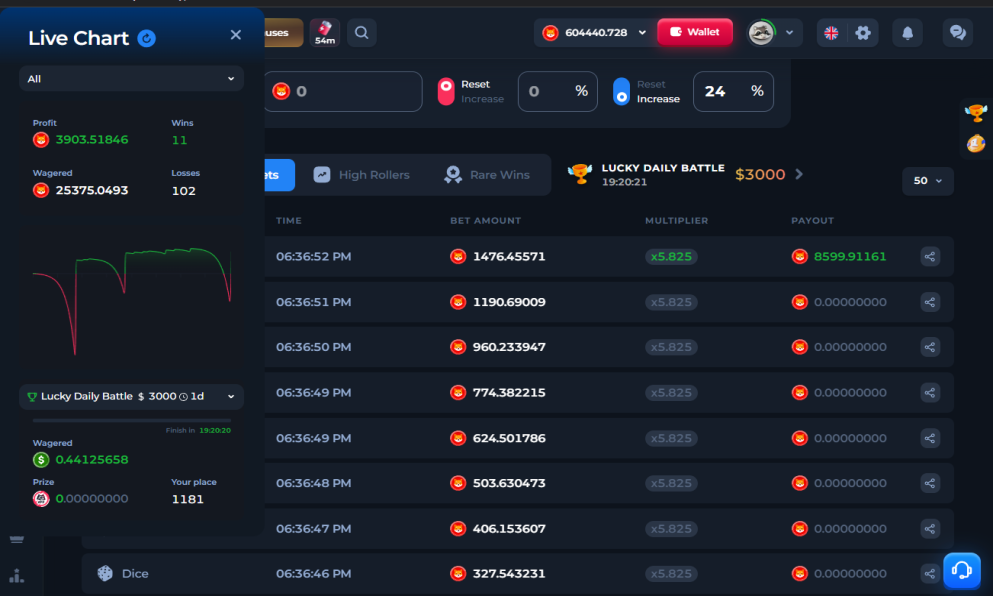Click the MULTIPLIER column header
Viewport: 993px width, 596px height.
coord(676,221)
